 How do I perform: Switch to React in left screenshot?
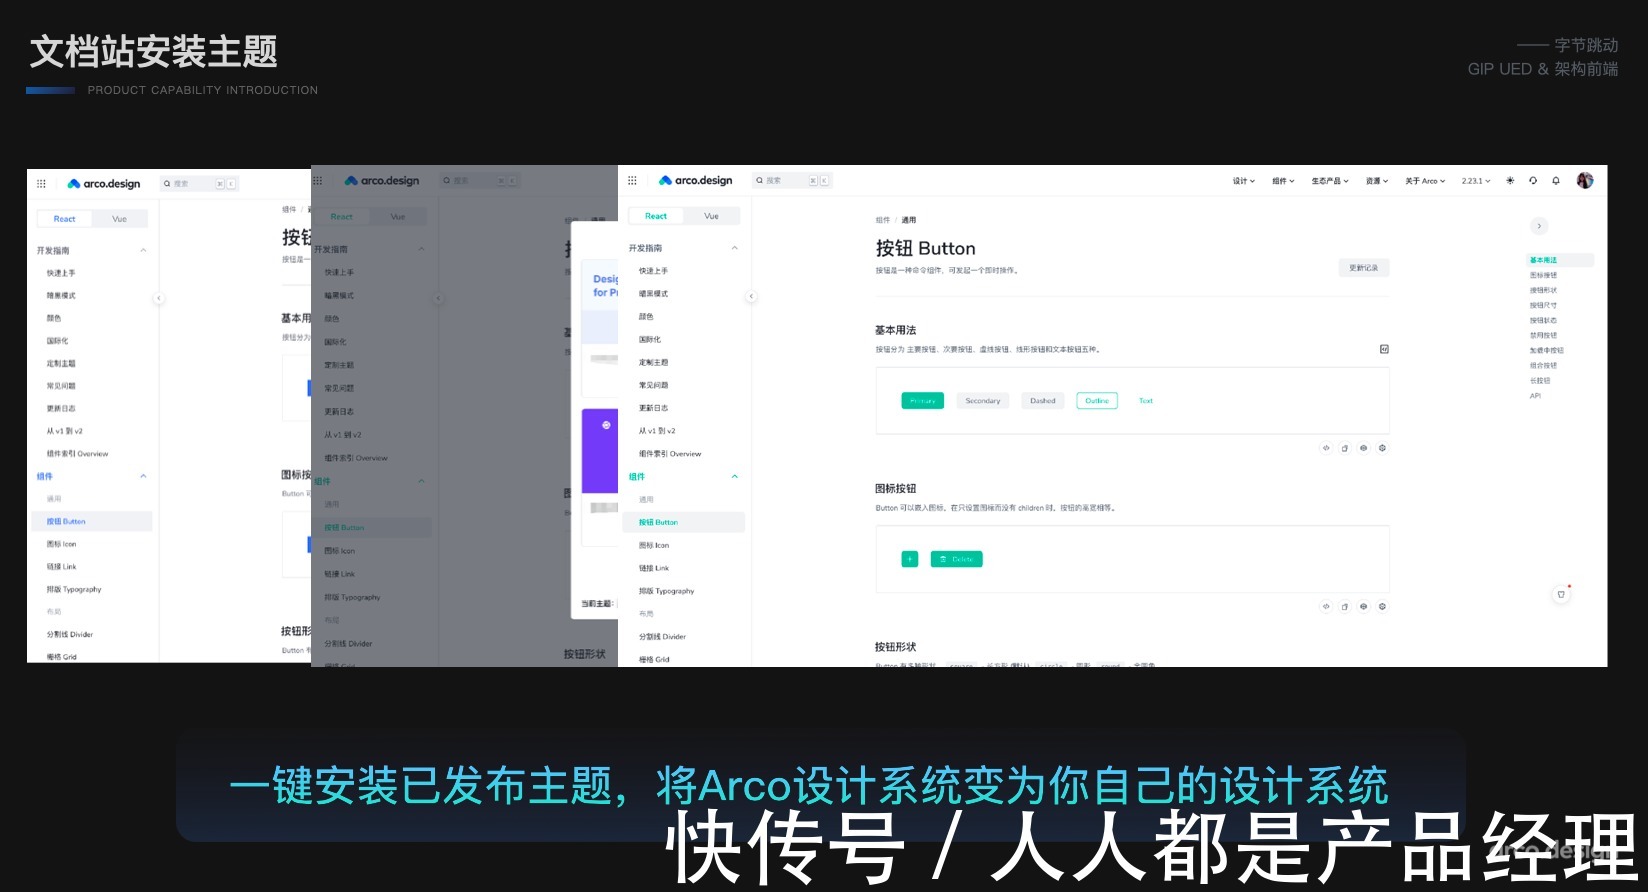pos(65,219)
